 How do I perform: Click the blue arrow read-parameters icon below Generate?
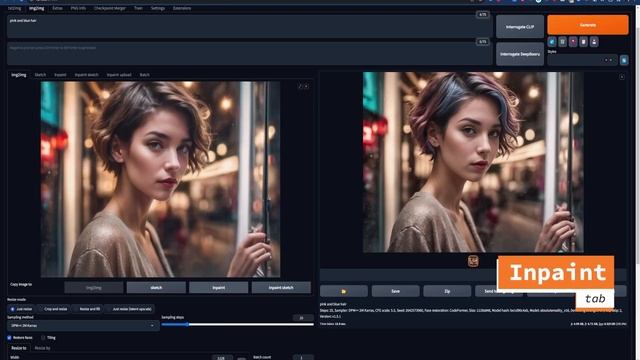tap(552, 42)
